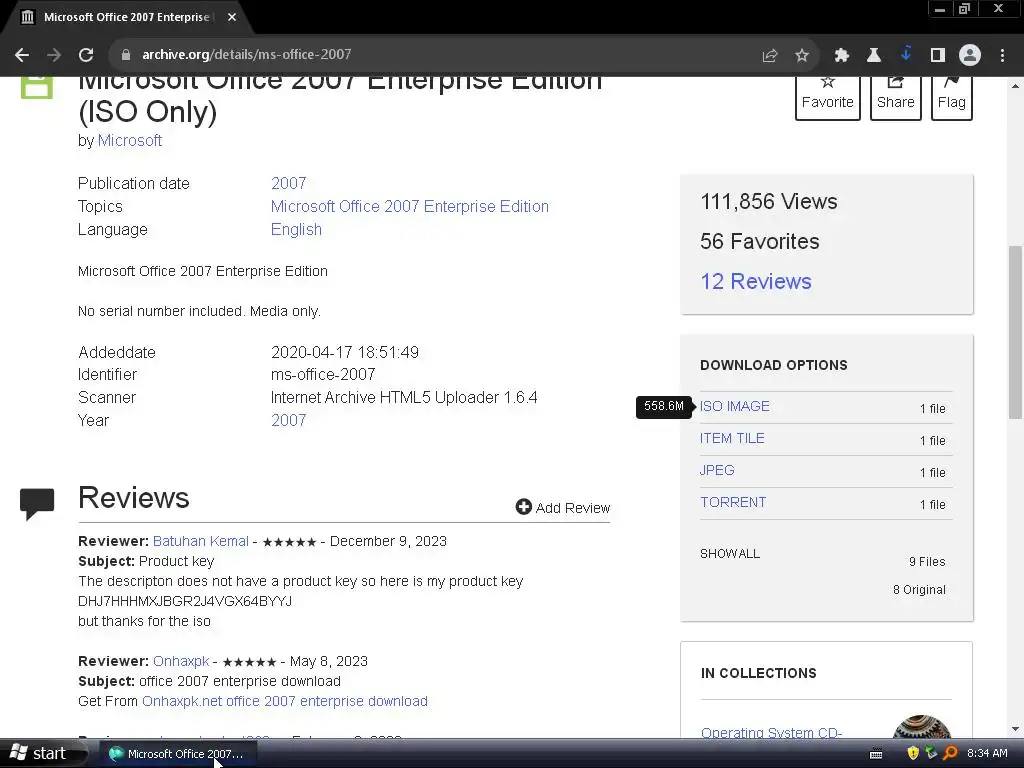Screen dimensions: 1024x768
Task: Open the 8 Original files listing
Action: point(919,590)
